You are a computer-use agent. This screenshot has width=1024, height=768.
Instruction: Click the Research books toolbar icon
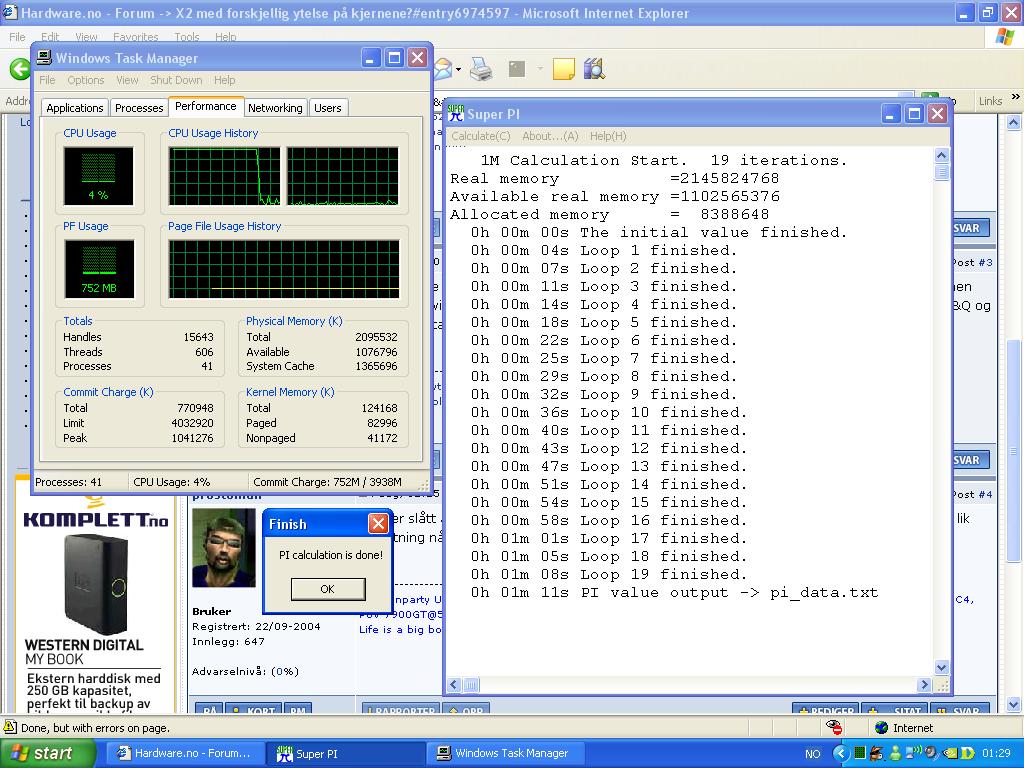(x=594, y=69)
